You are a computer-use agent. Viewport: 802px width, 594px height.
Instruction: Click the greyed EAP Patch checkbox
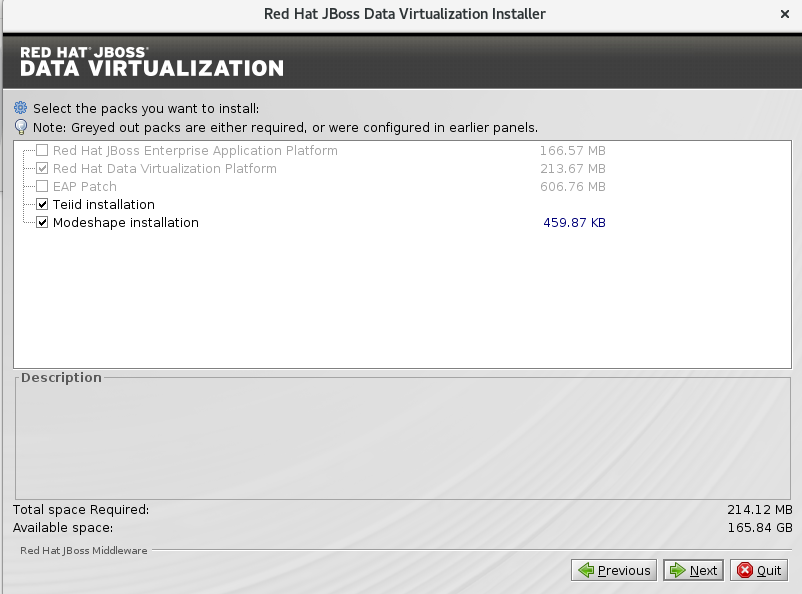point(42,186)
